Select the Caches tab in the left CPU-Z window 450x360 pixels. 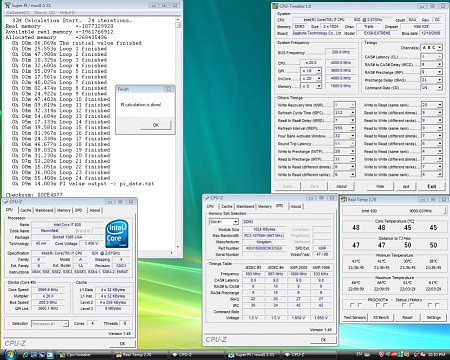click(x=26, y=210)
